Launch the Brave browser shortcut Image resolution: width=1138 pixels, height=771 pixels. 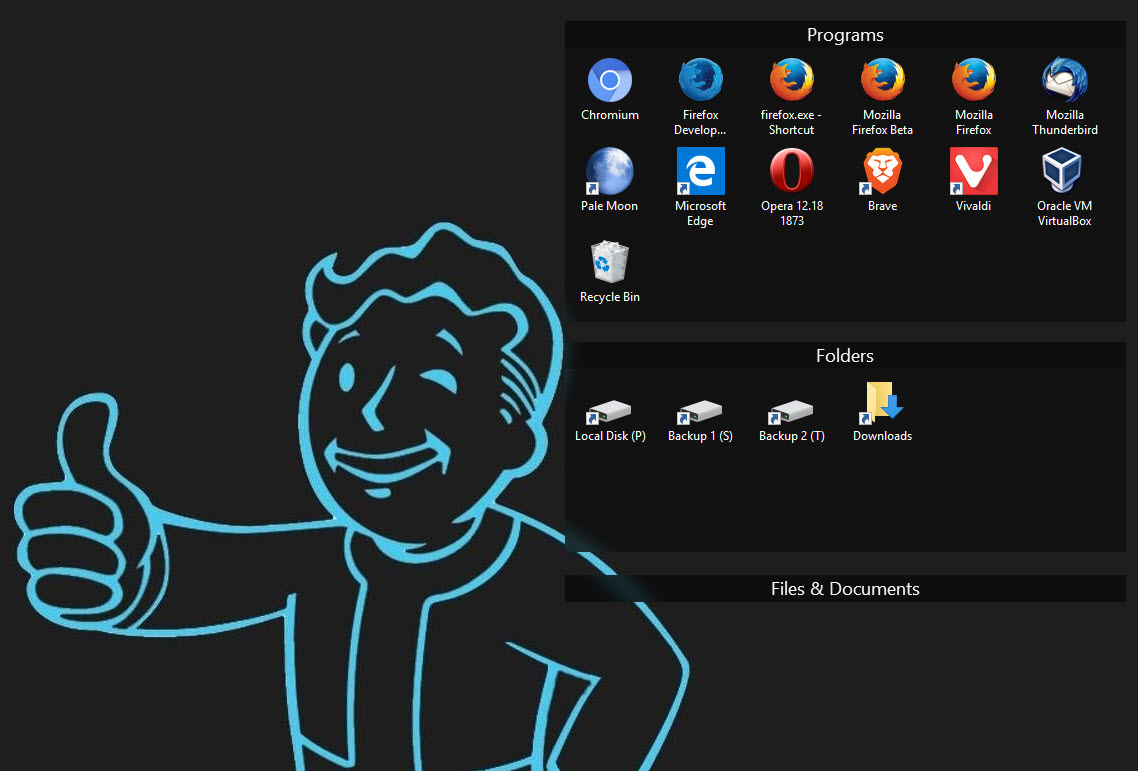pos(883,171)
